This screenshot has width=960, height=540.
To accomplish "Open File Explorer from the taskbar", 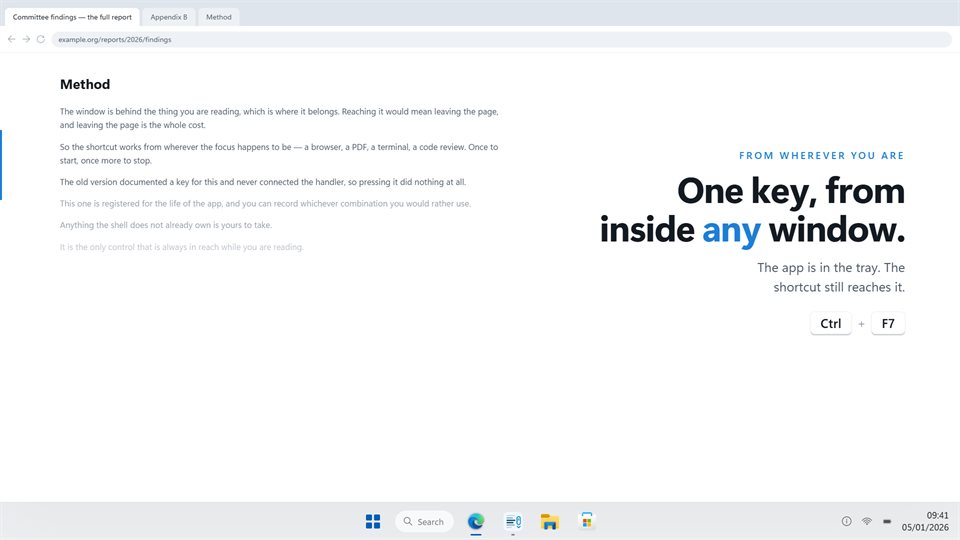I will (550, 521).
